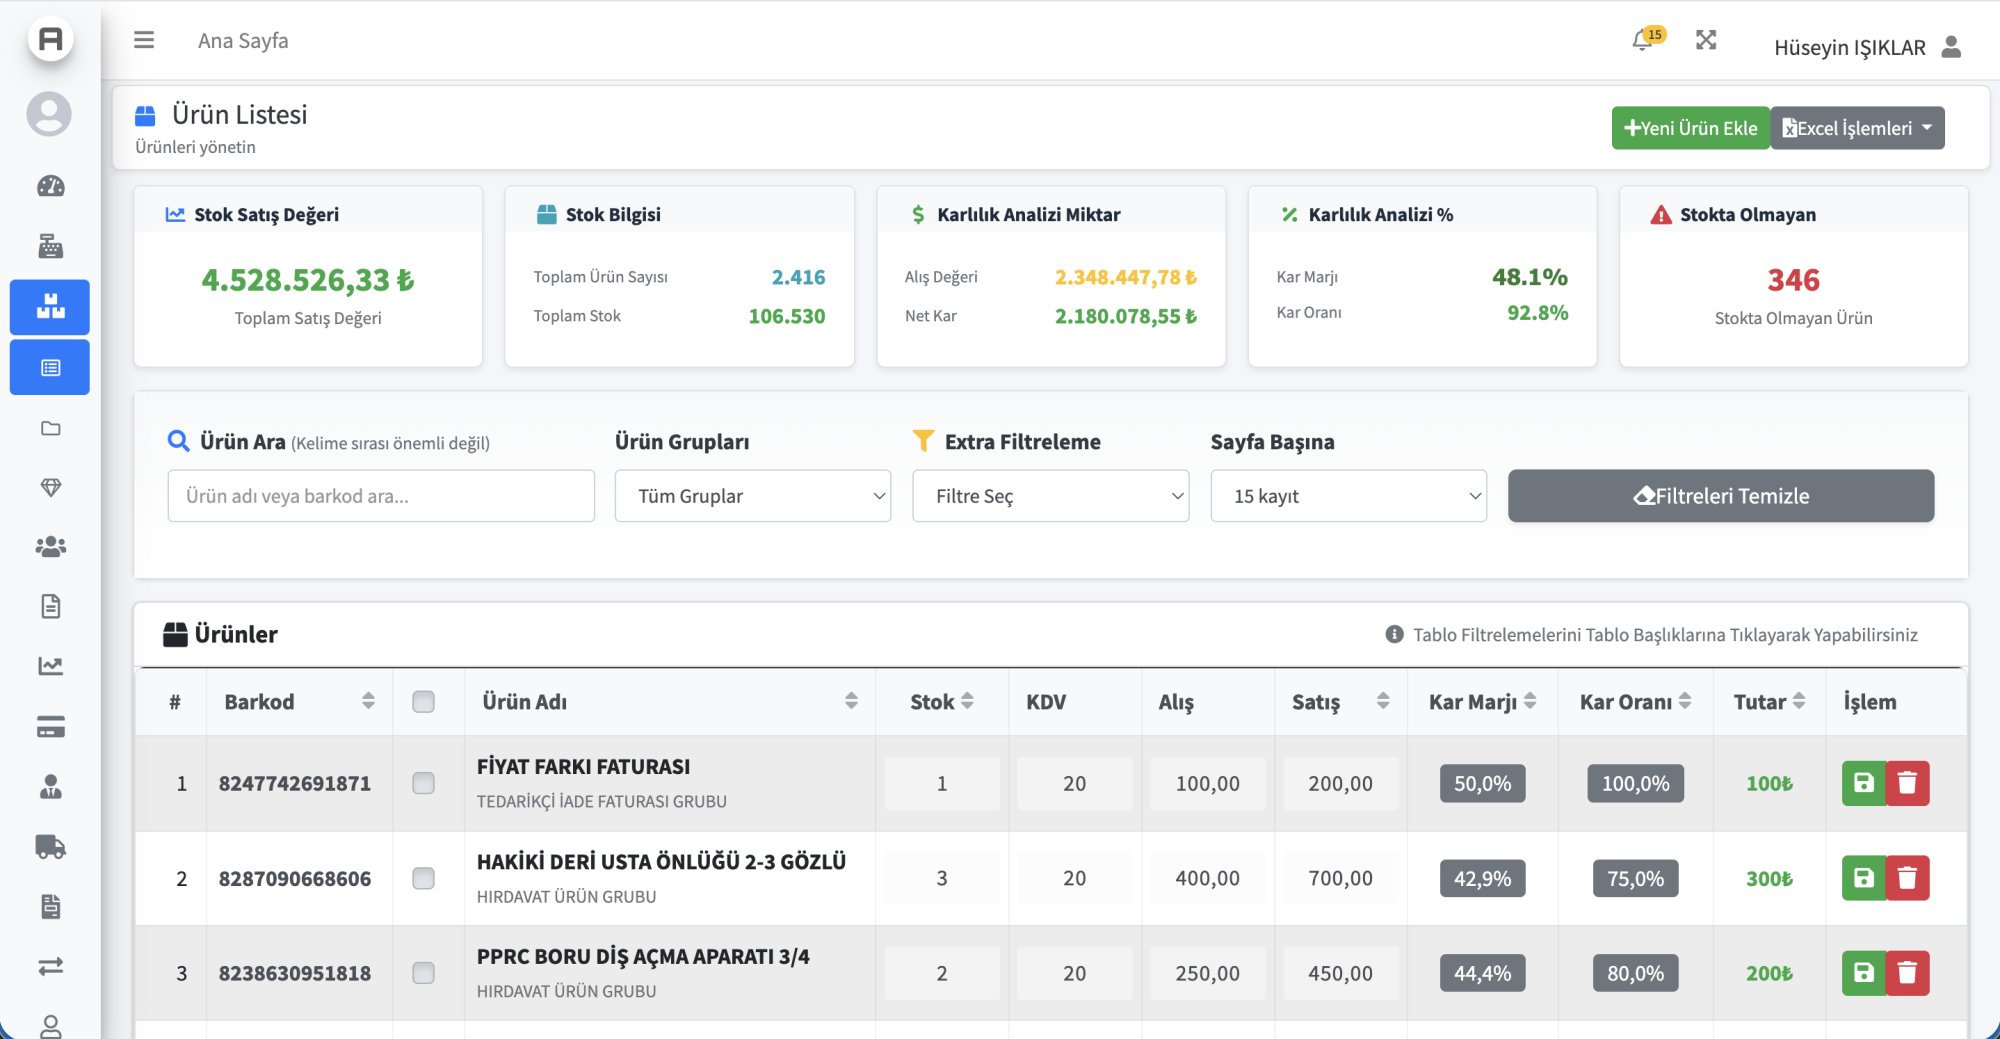Delete the HAKİKİ DERİ USTA ÖNLÜĞÜ row
Viewport: 2000px width, 1039px height.
1907,878
